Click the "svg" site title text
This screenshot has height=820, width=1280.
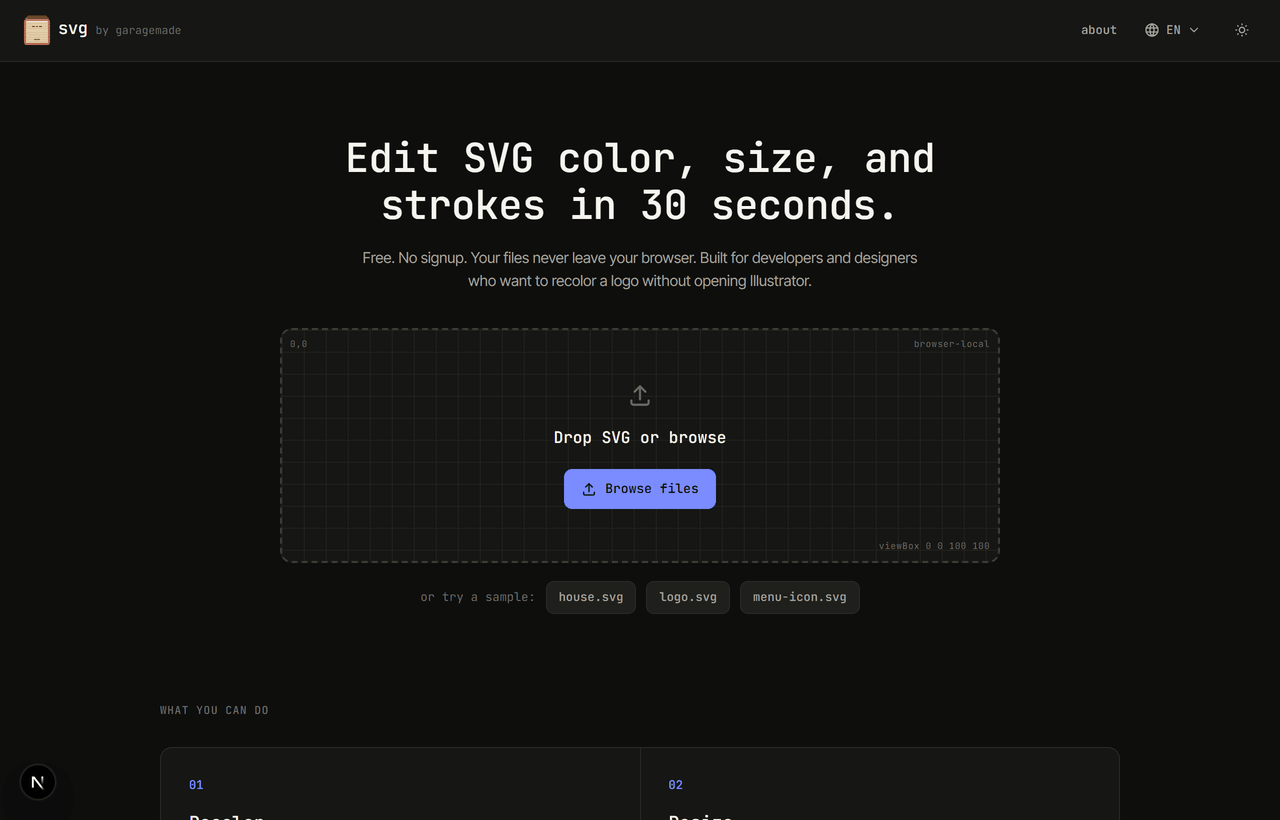click(73, 28)
